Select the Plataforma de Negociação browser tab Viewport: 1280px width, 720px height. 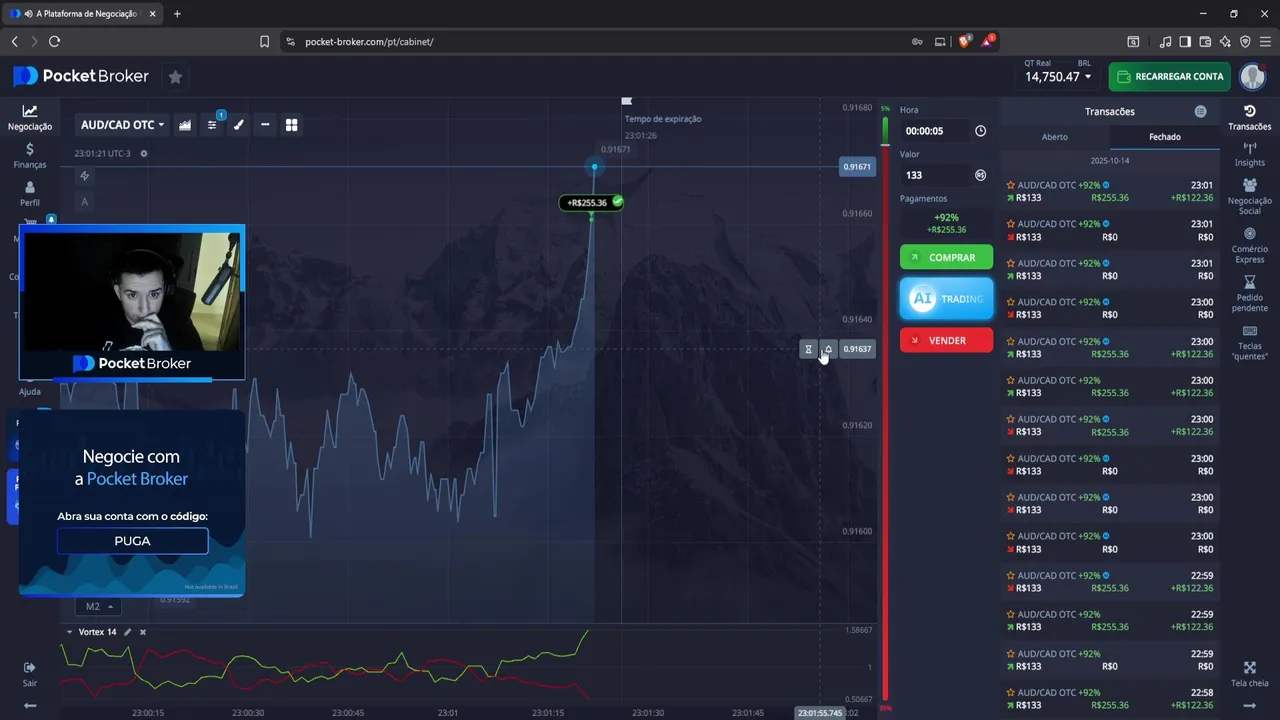tap(82, 14)
